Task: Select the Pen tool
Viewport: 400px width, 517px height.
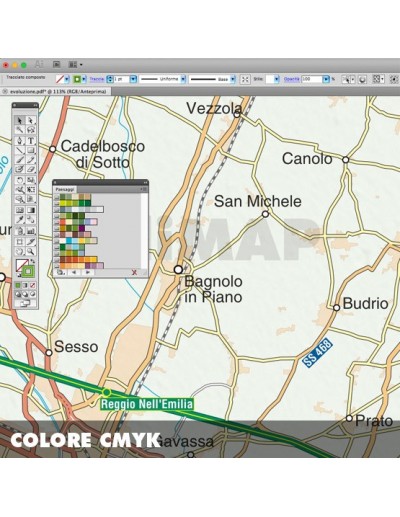Action: (x=20, y=140)
